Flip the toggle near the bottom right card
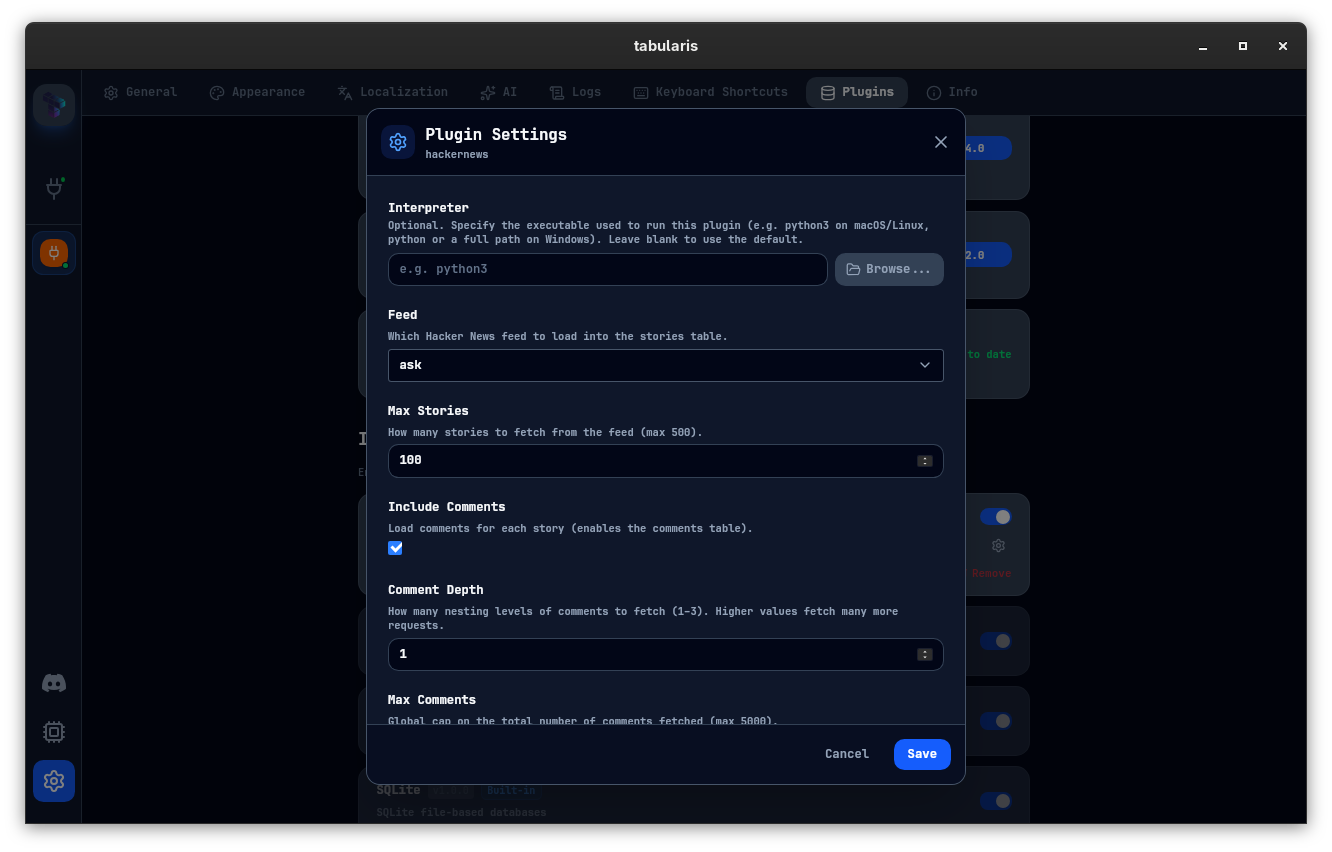Viewport: 1332px width, 852px height. click(x=996, y=801)
